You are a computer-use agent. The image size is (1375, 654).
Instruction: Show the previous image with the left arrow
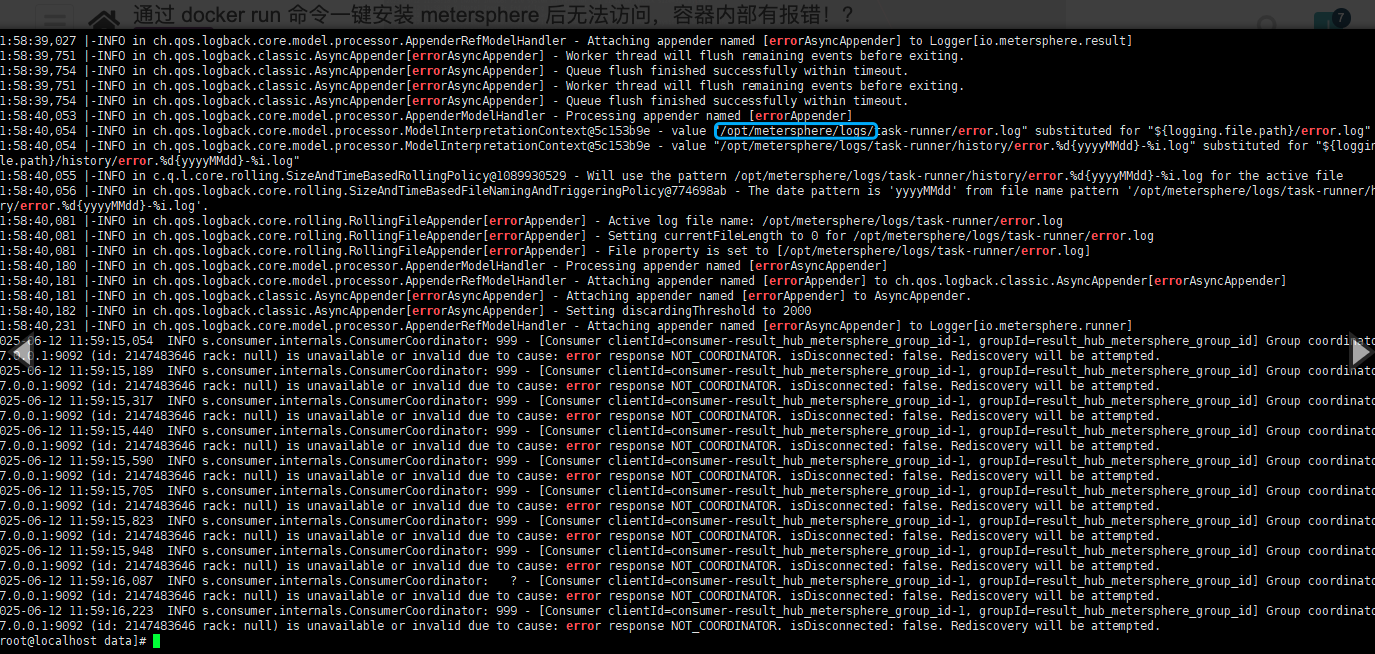pyautogui.click(x=20, y=351)
